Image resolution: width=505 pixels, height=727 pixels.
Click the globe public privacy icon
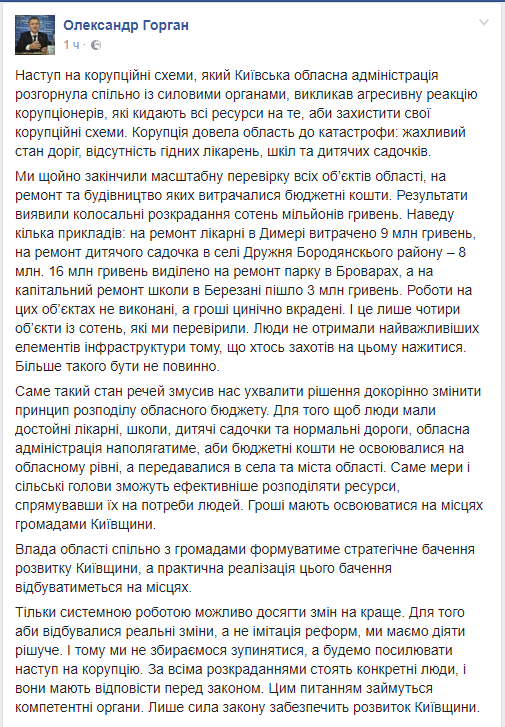(x=96, y=45)
